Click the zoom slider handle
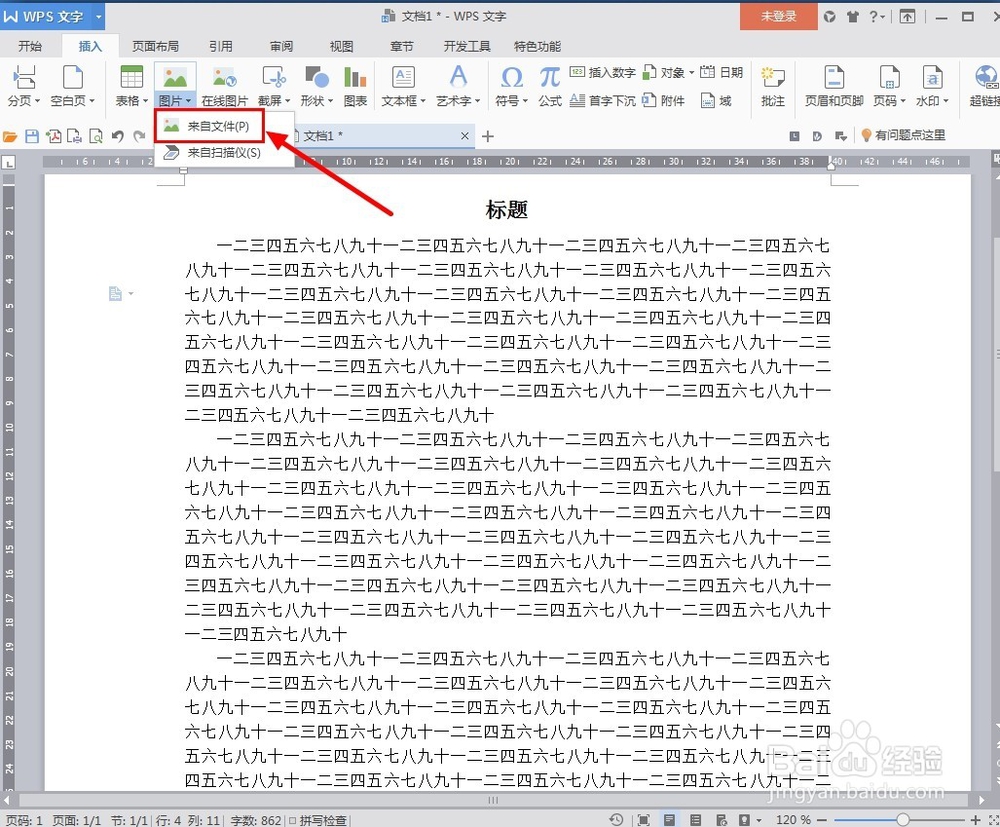 point(902,819)
